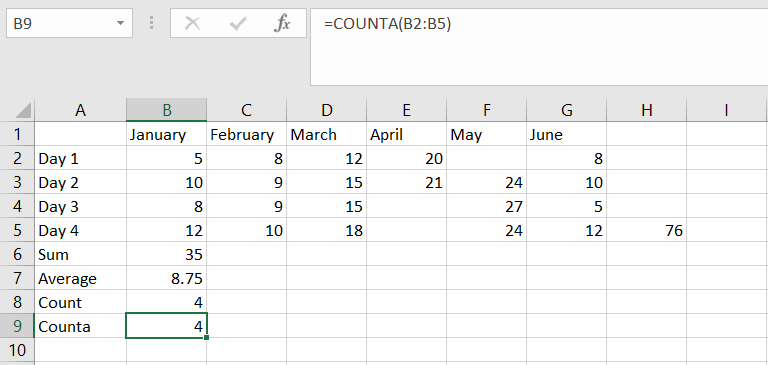Viewport: 768px width, 365px height.
Task: Click March Day 1 value 12
Action: point(327,158)
